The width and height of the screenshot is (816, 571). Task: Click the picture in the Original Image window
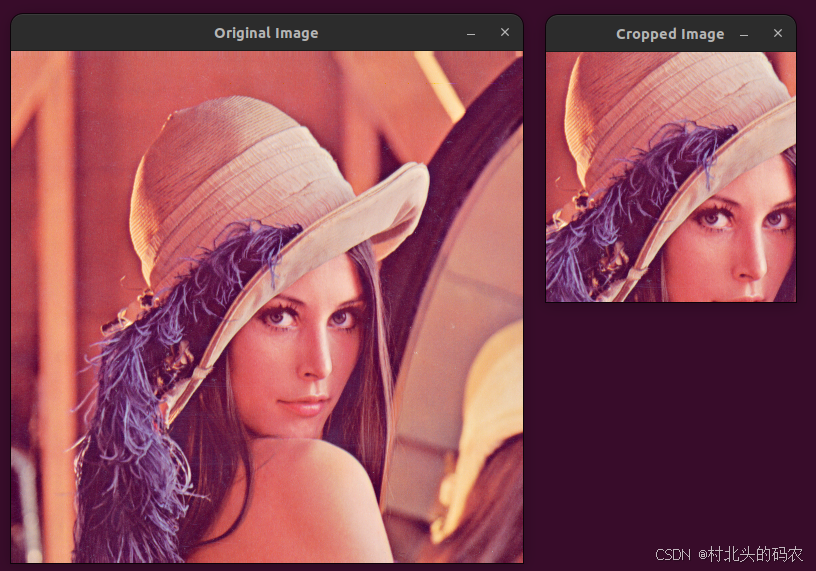coord(267,307)
